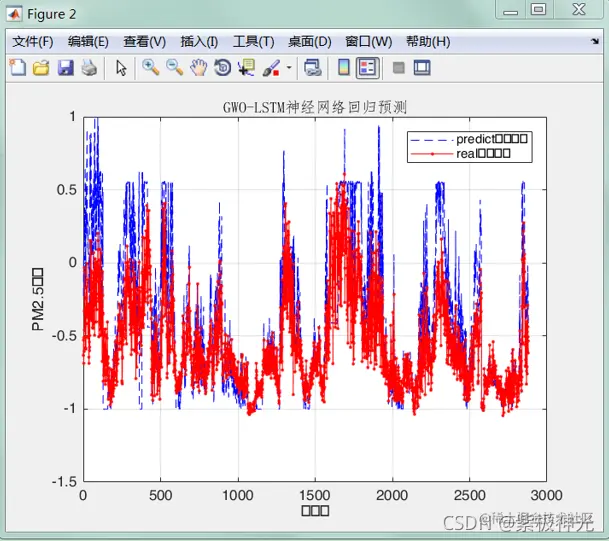Open the 帮助(H) menu

click(428, 42)
